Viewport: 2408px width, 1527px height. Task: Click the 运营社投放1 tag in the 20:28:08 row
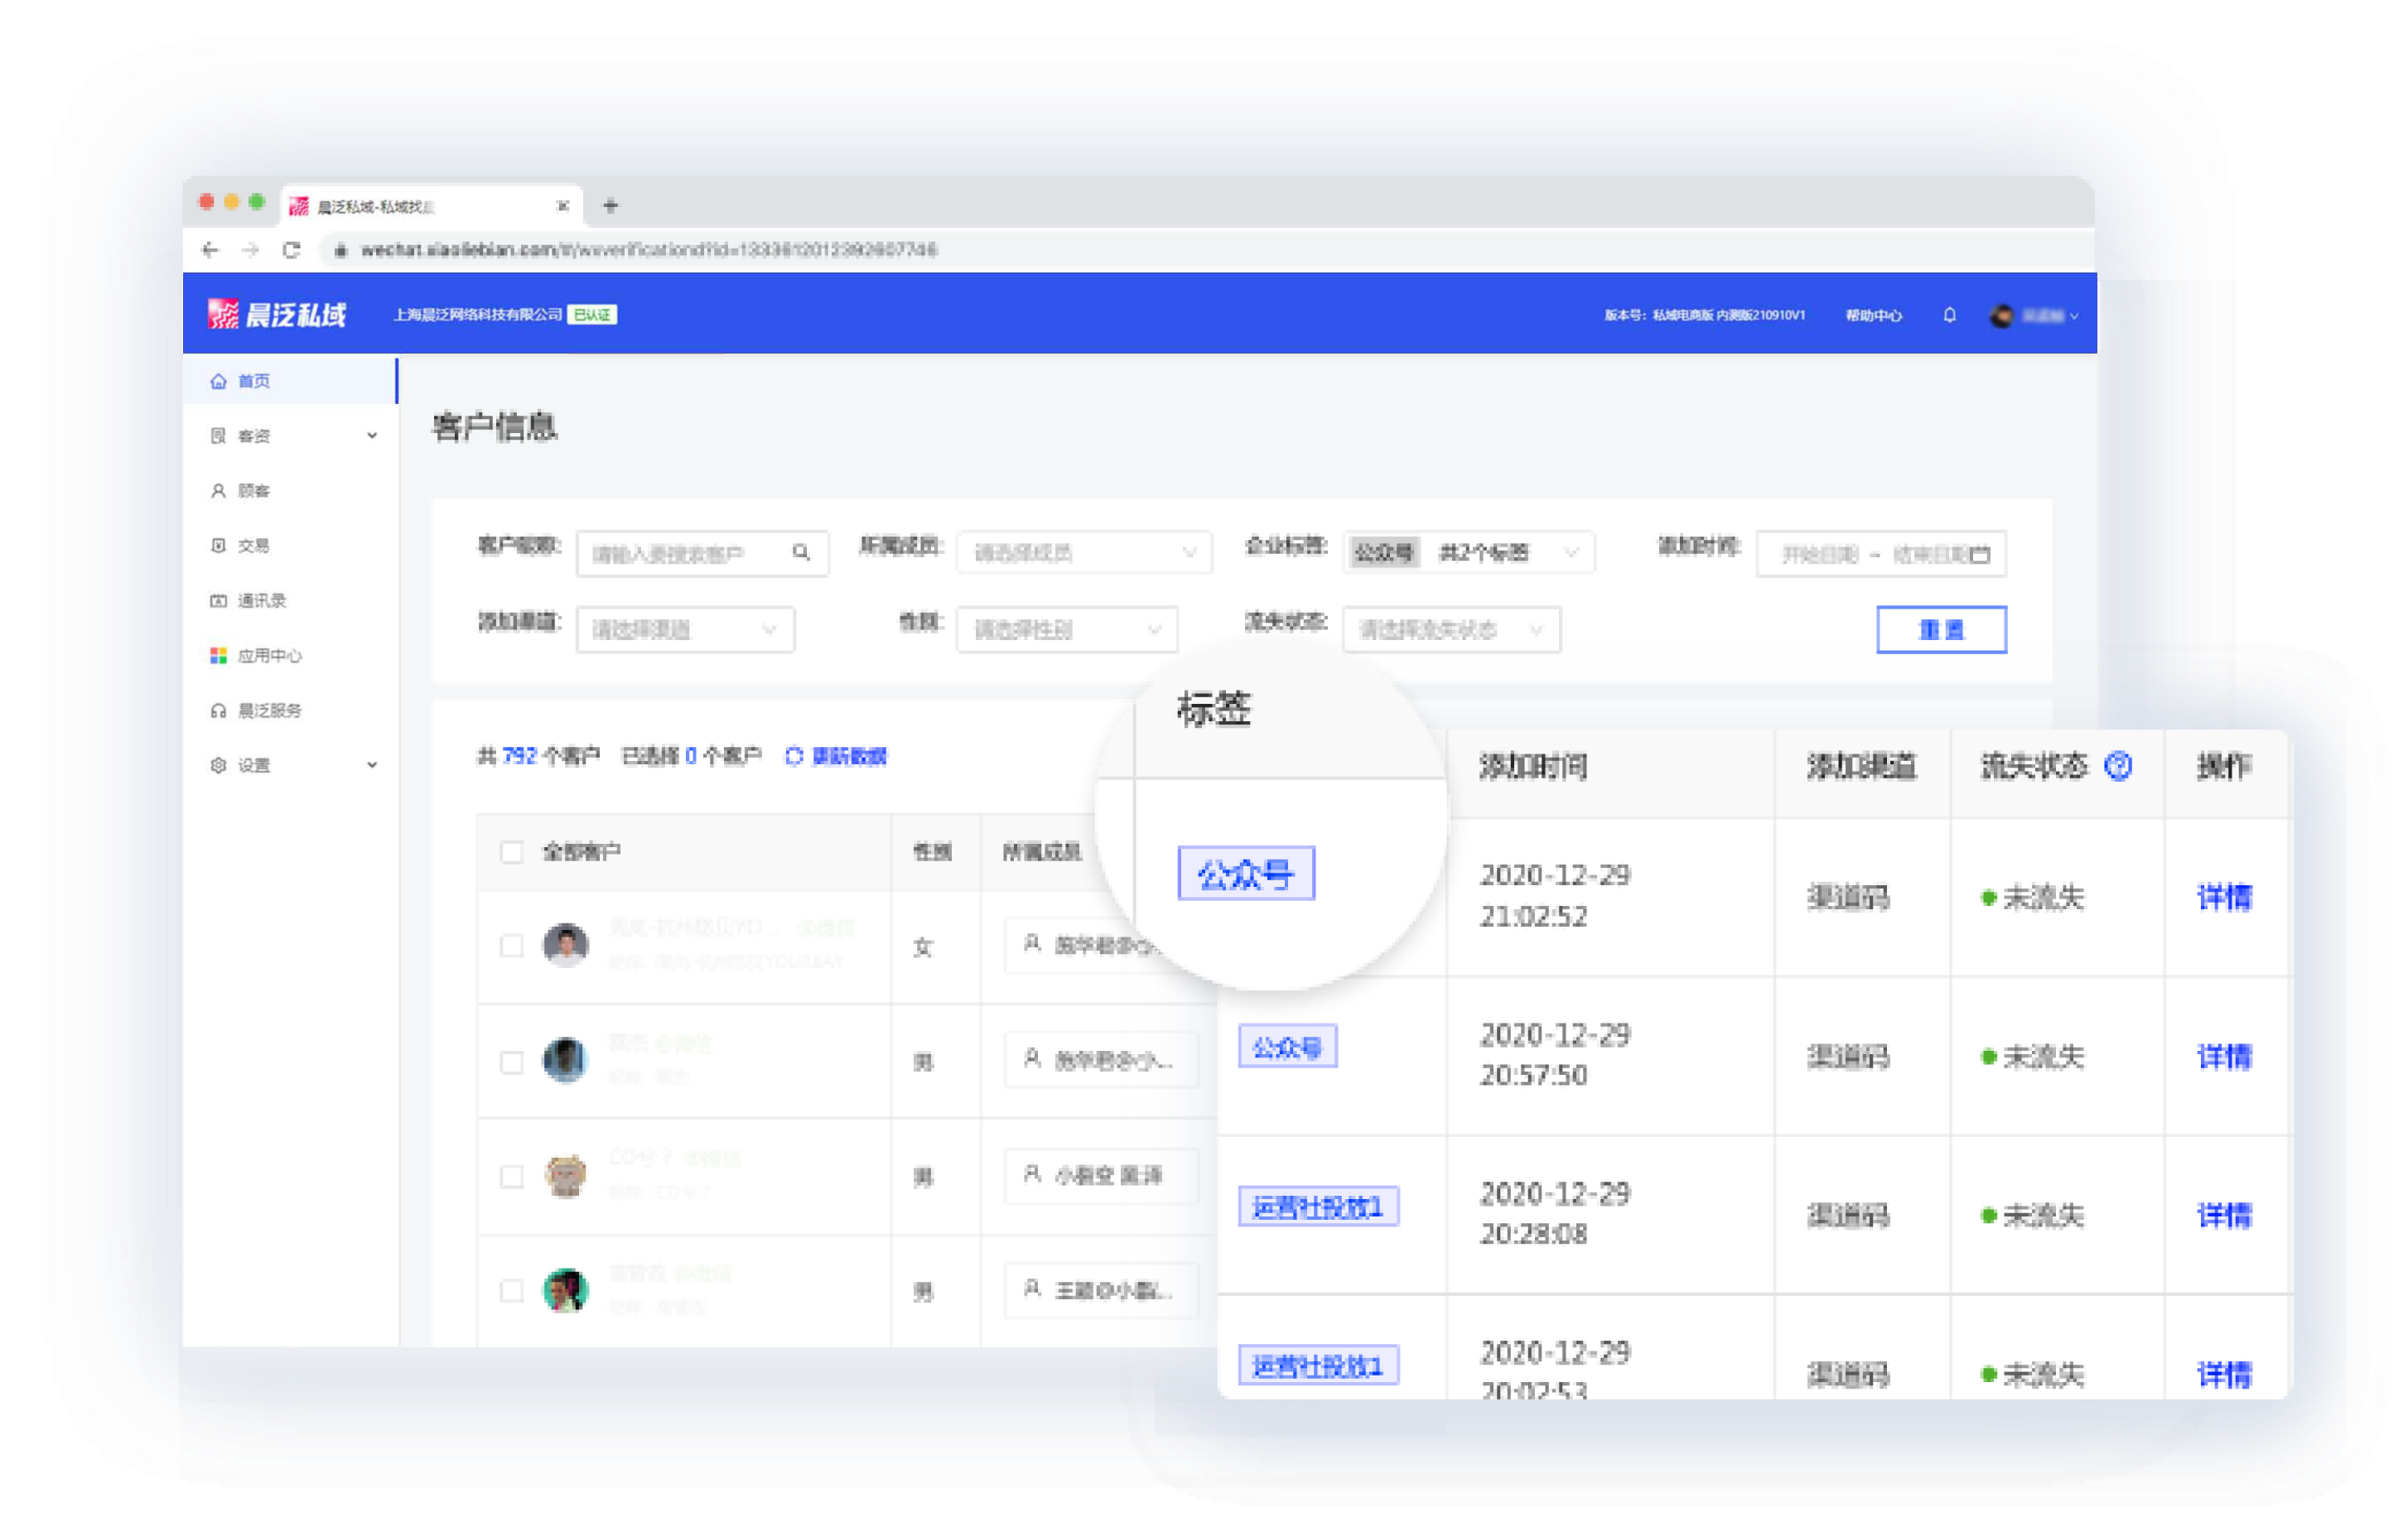pyautogui.click(x=1318, y=1207)
